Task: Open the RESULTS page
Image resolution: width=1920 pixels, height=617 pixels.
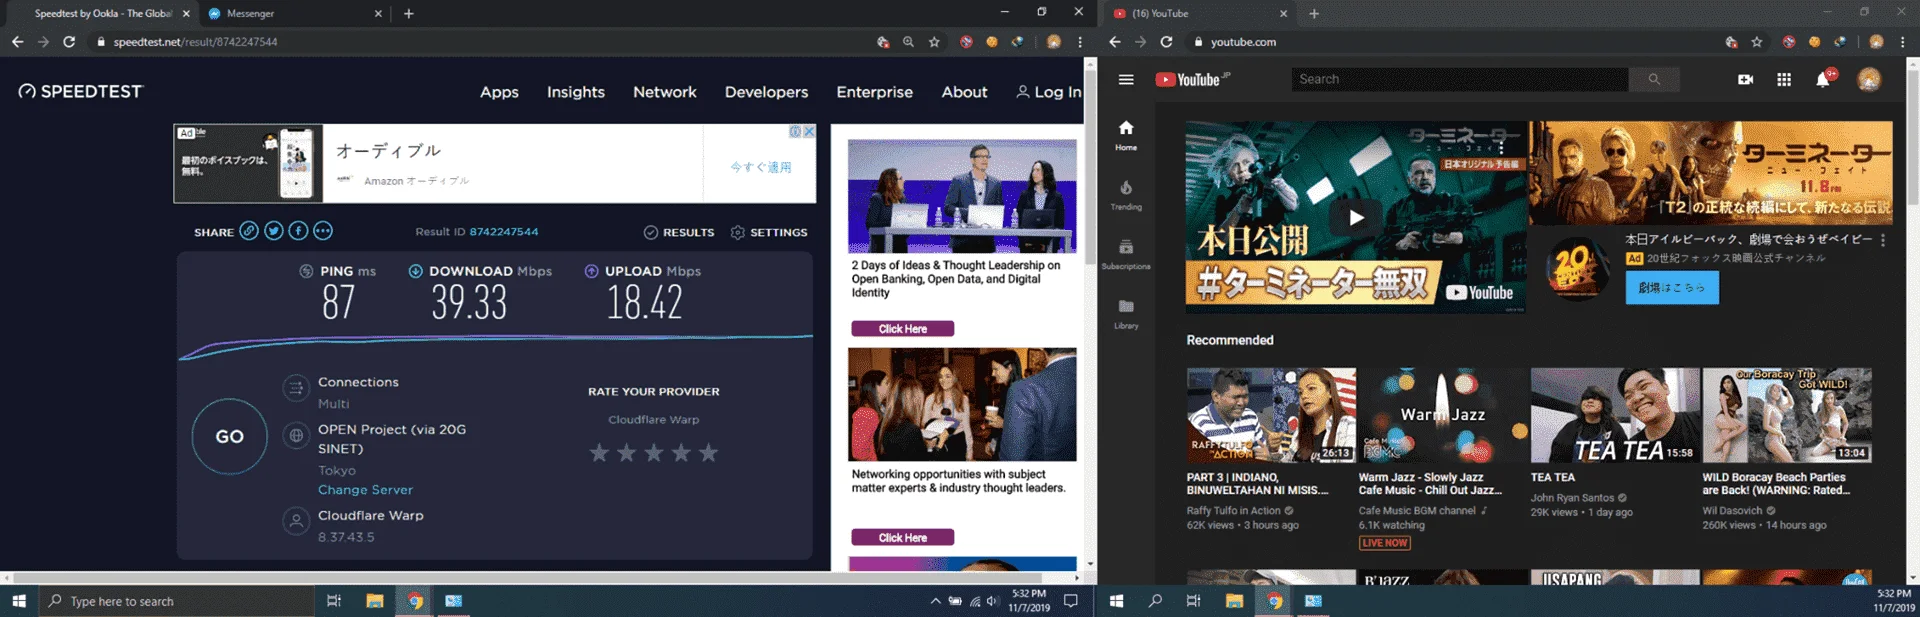Action: 679,232
